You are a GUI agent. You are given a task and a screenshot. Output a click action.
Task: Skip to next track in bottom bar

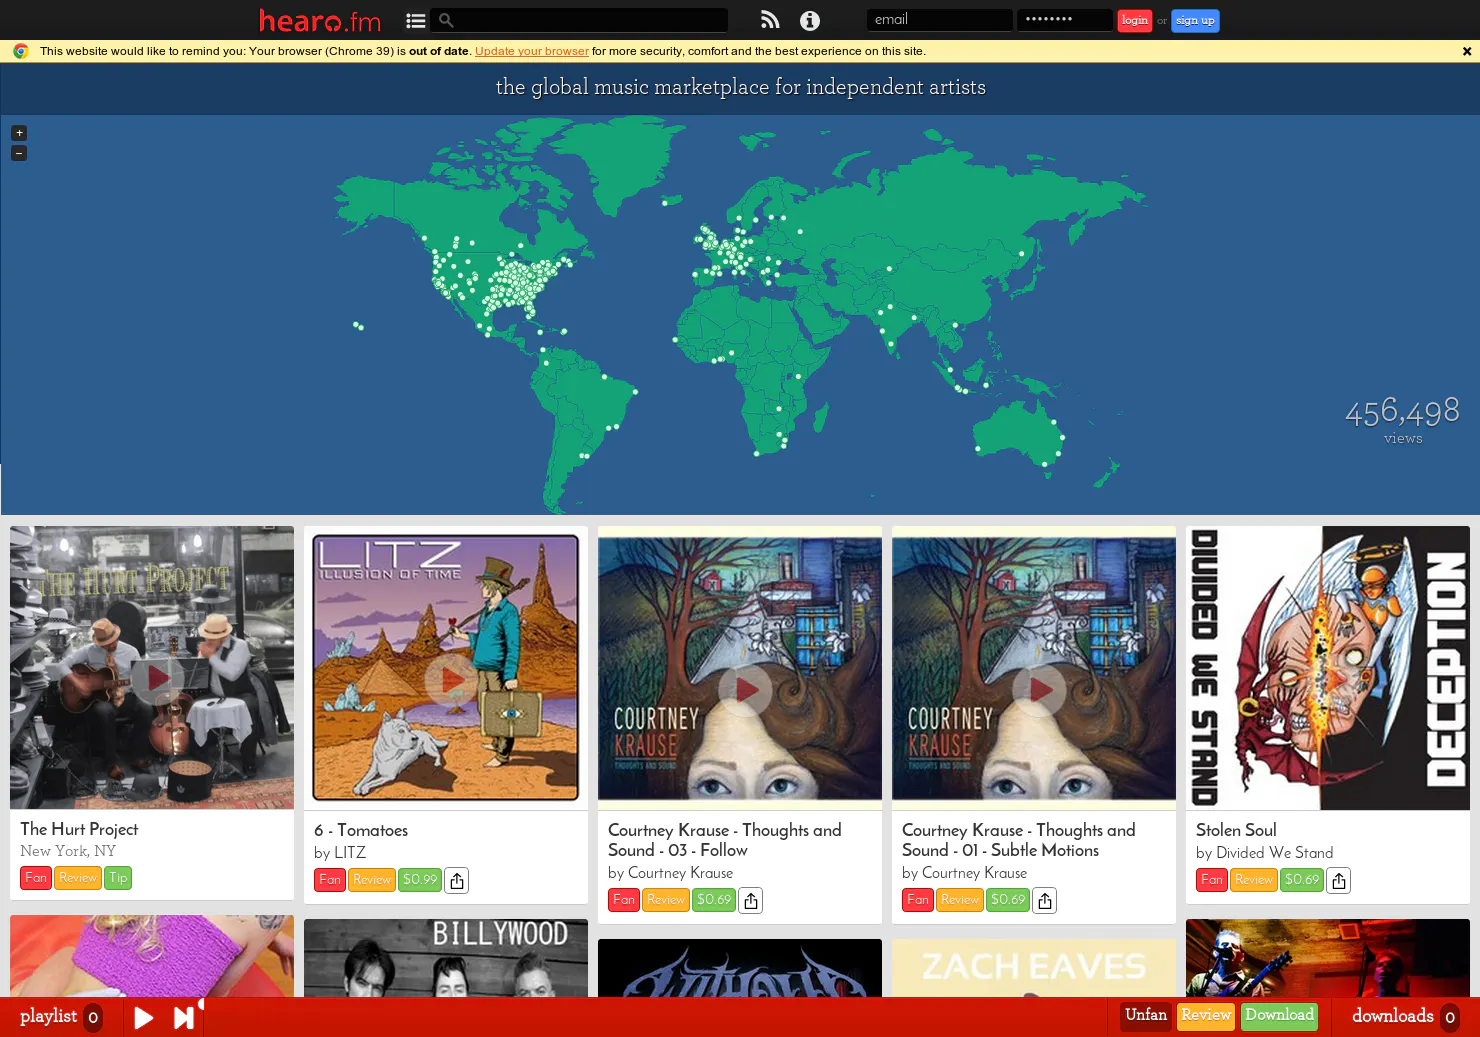click(x=184, y=1018)
